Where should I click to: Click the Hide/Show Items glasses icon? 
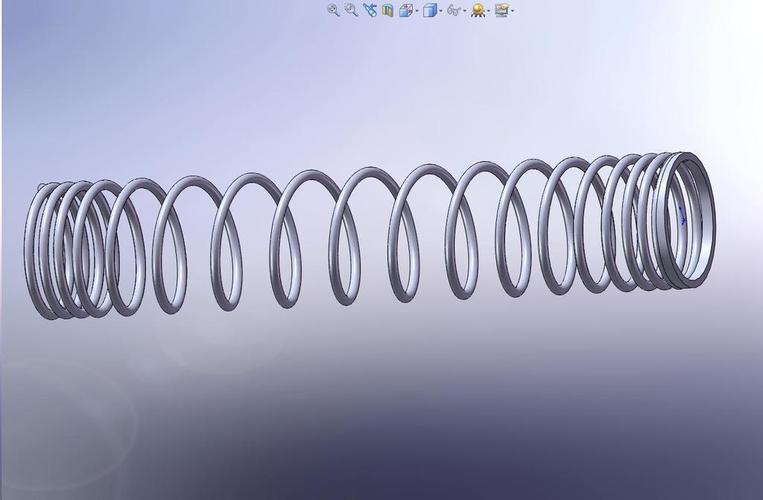(453, 10)
